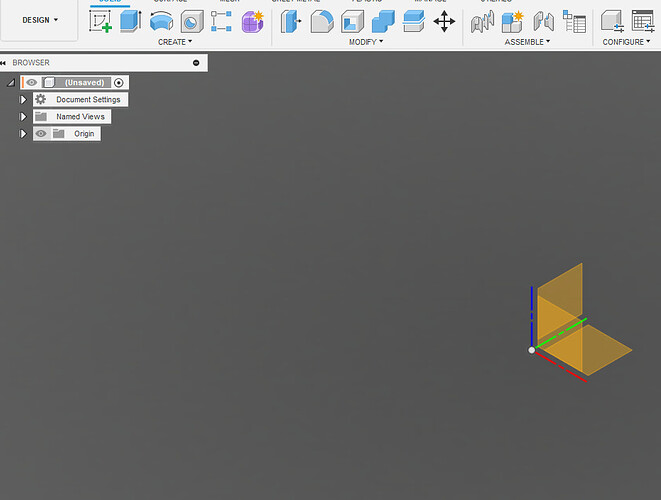Expand the Document Settings tree node
This screenshot has width=661, height=500.
[23, 100]
